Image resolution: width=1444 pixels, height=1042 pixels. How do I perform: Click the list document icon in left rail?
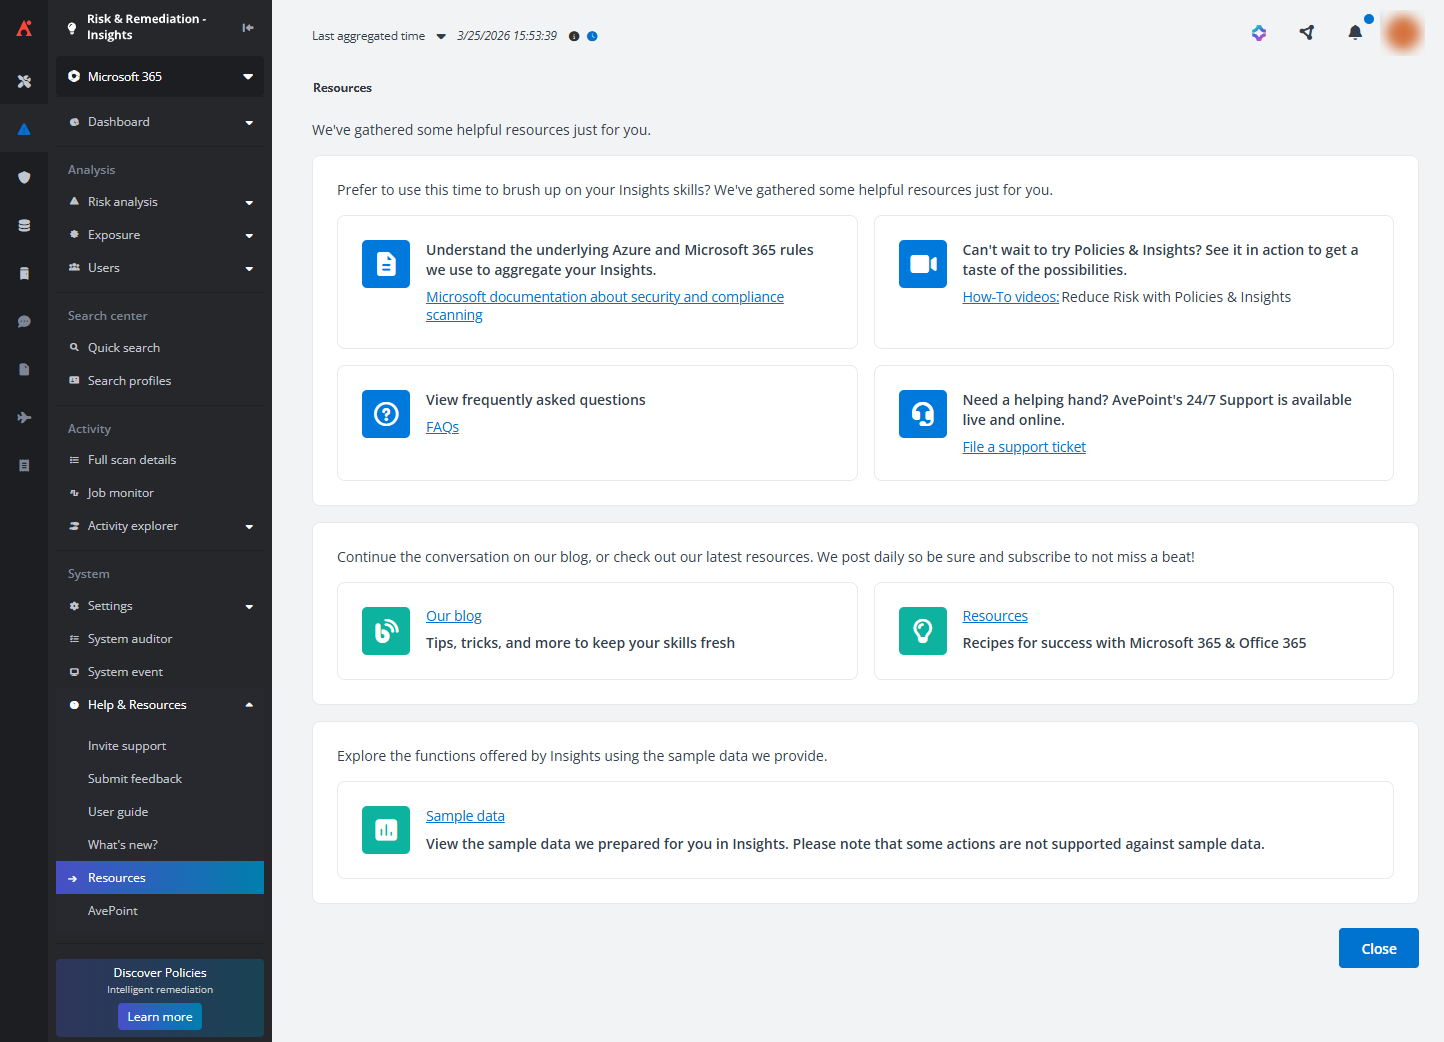coord(24,465)
